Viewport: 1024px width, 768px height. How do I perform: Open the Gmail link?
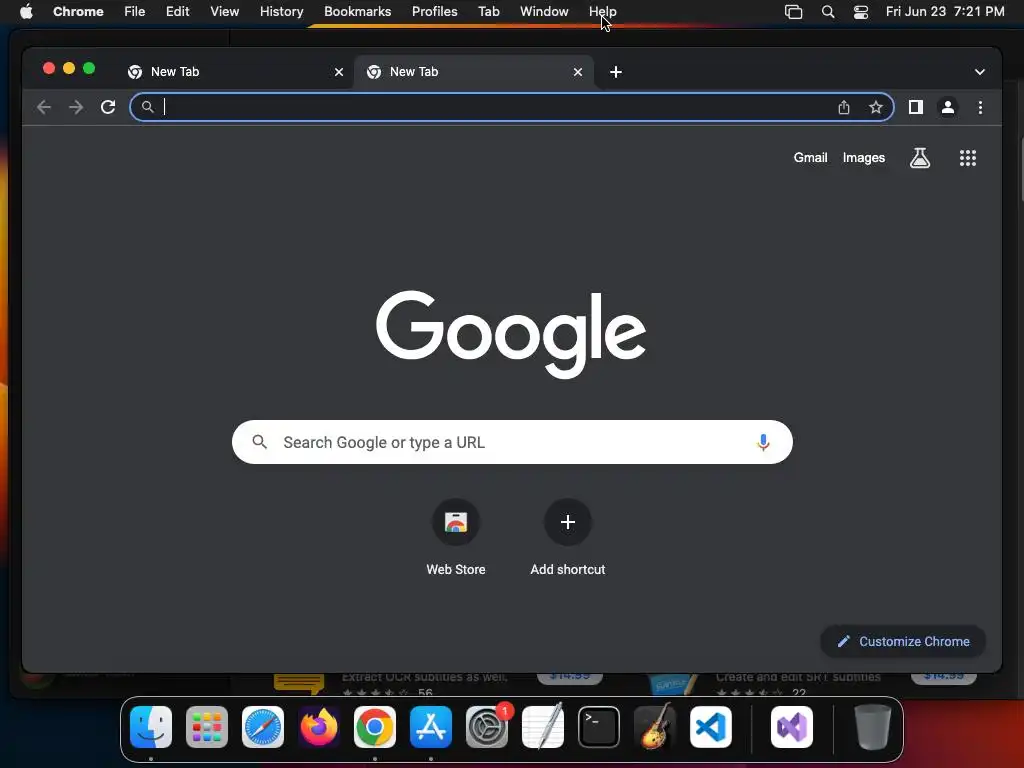[x=810, y=157]
